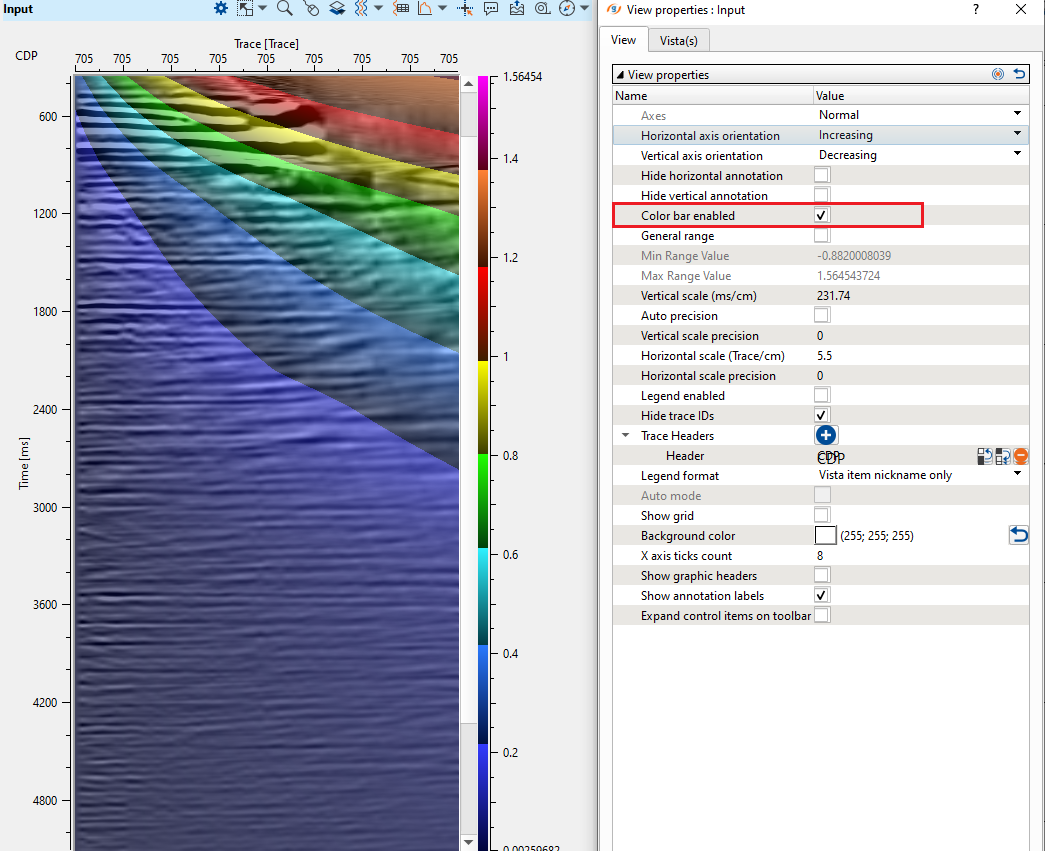Click the comment bubble annotation icon
Screen dimensions: 1045x851
click(x=491, y=8)
